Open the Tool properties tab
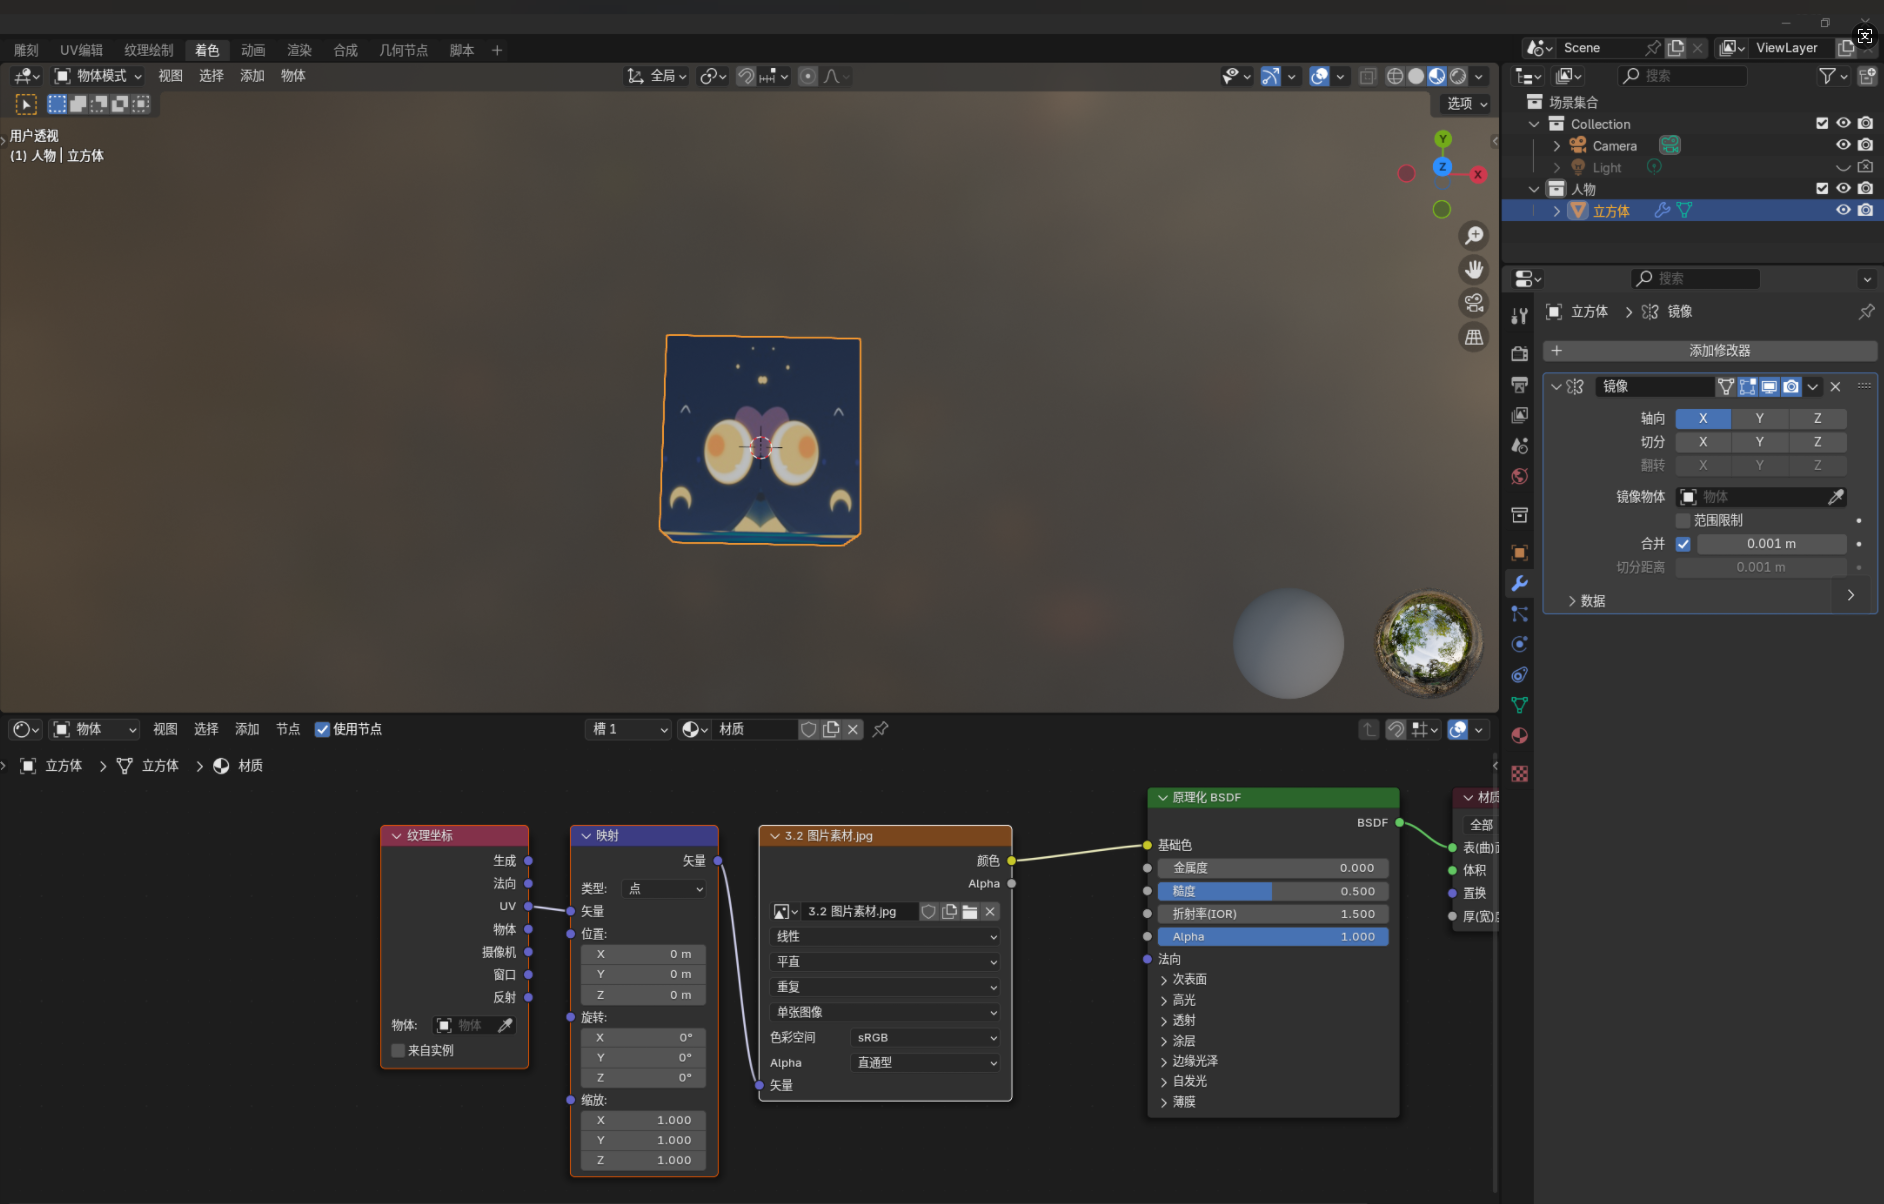 1519,316
